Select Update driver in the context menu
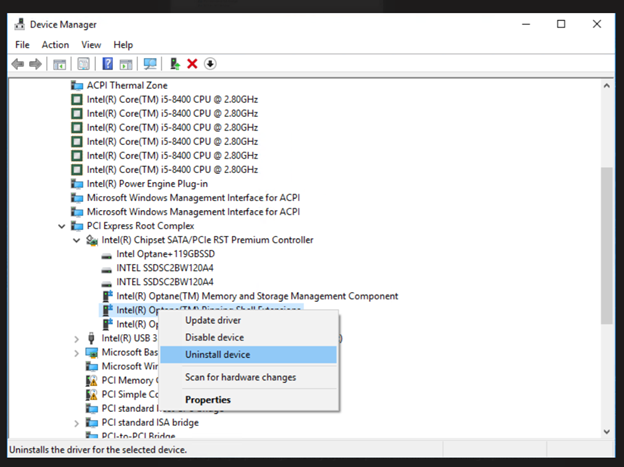 212,320
